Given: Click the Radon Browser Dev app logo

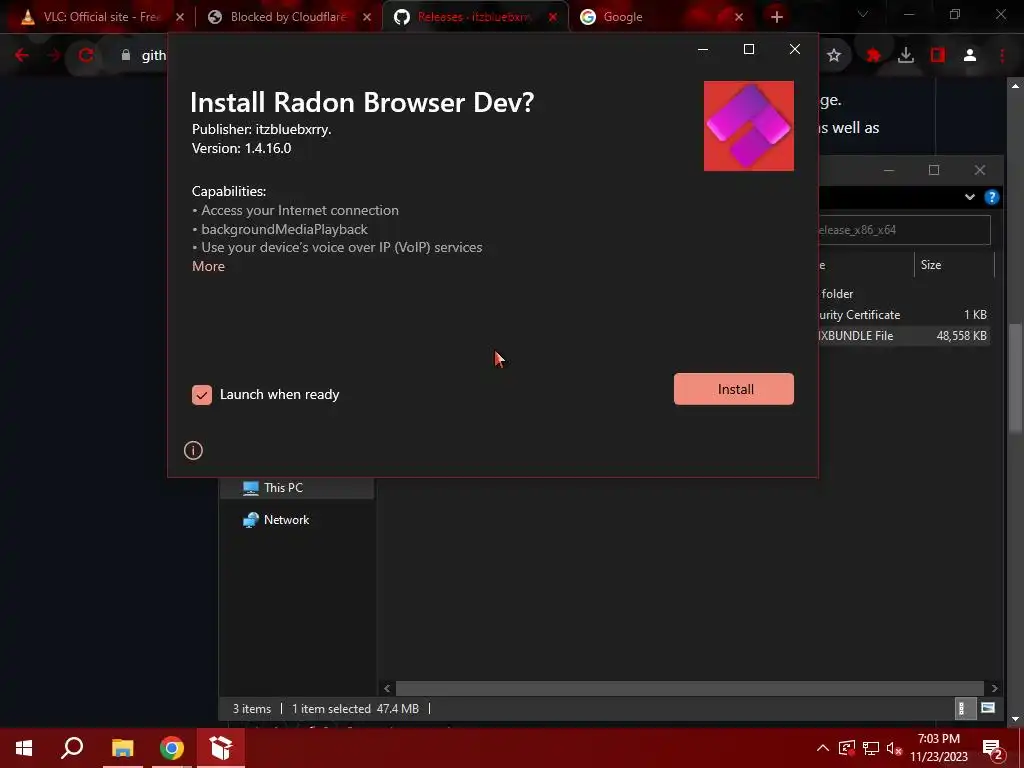Looking at the screenshot, I should tap(749, 126).
